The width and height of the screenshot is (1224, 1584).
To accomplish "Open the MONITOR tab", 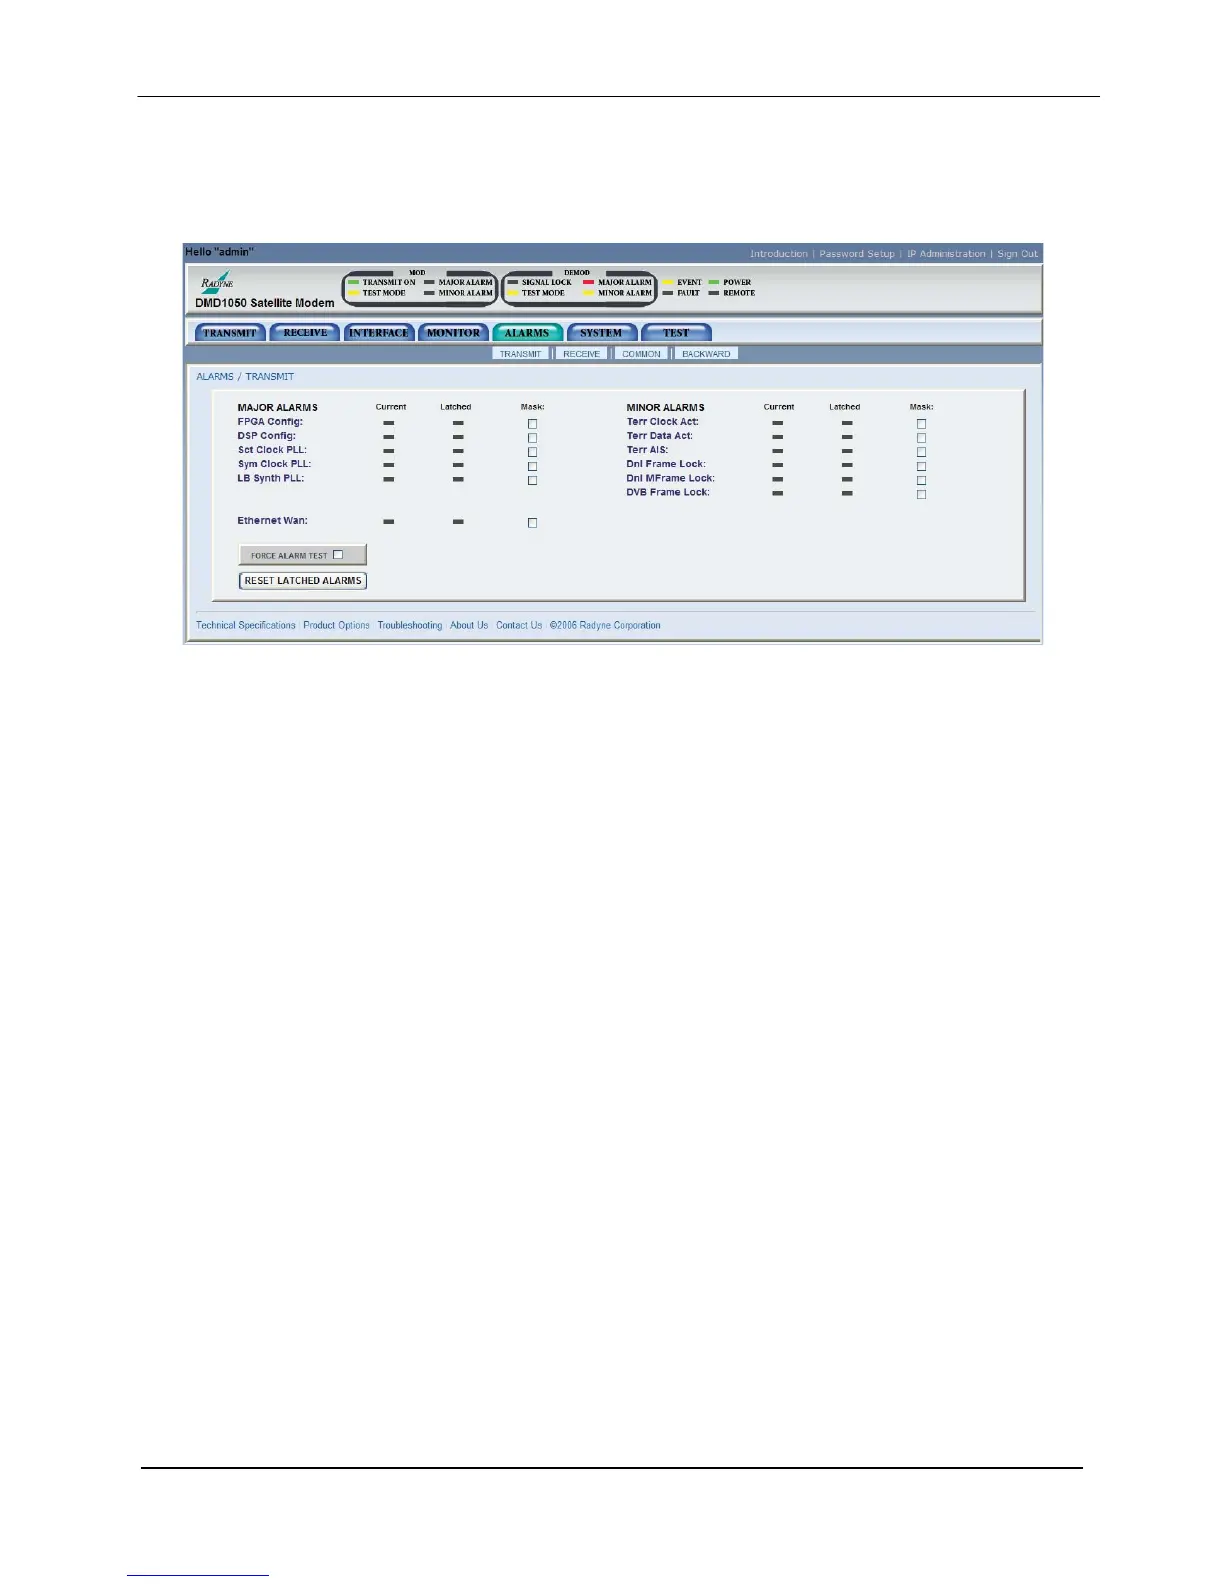I will pos(453,333).
